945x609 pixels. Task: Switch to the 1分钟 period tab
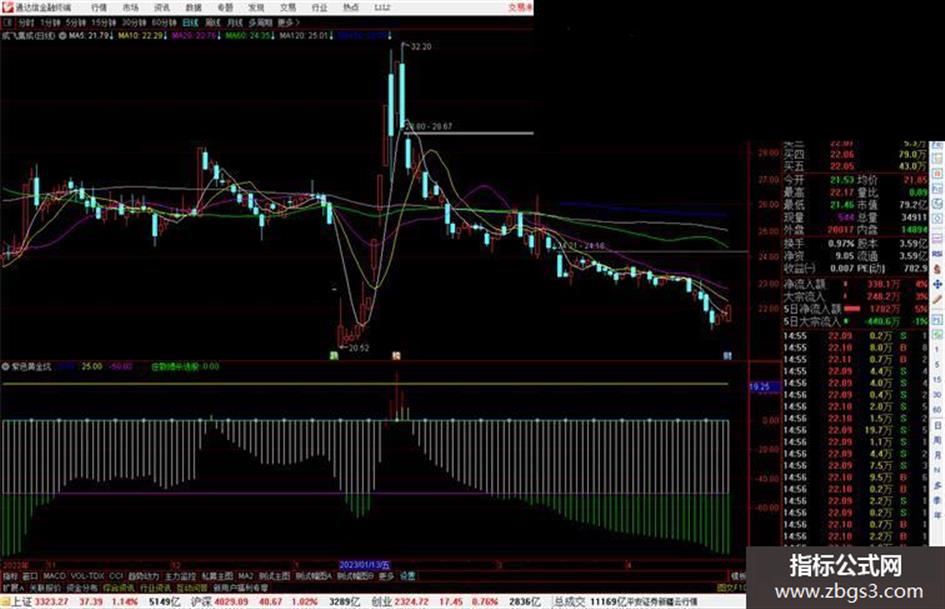pyautogui.click(x=50, y=22)
